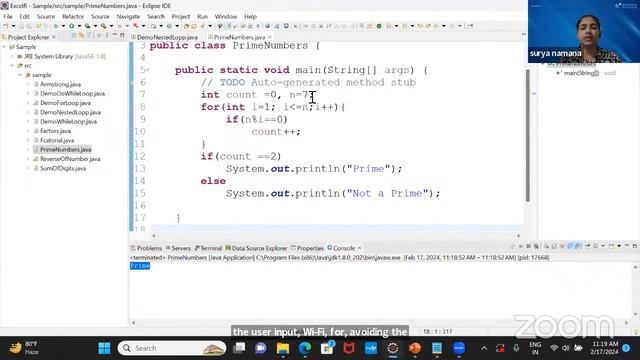Expand JRE System Library node

[12, 56]
